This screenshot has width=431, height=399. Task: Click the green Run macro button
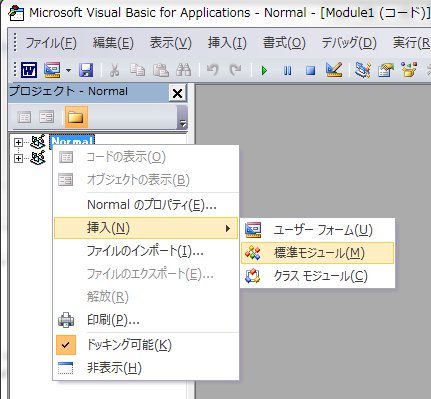click(x=264, y=70)
